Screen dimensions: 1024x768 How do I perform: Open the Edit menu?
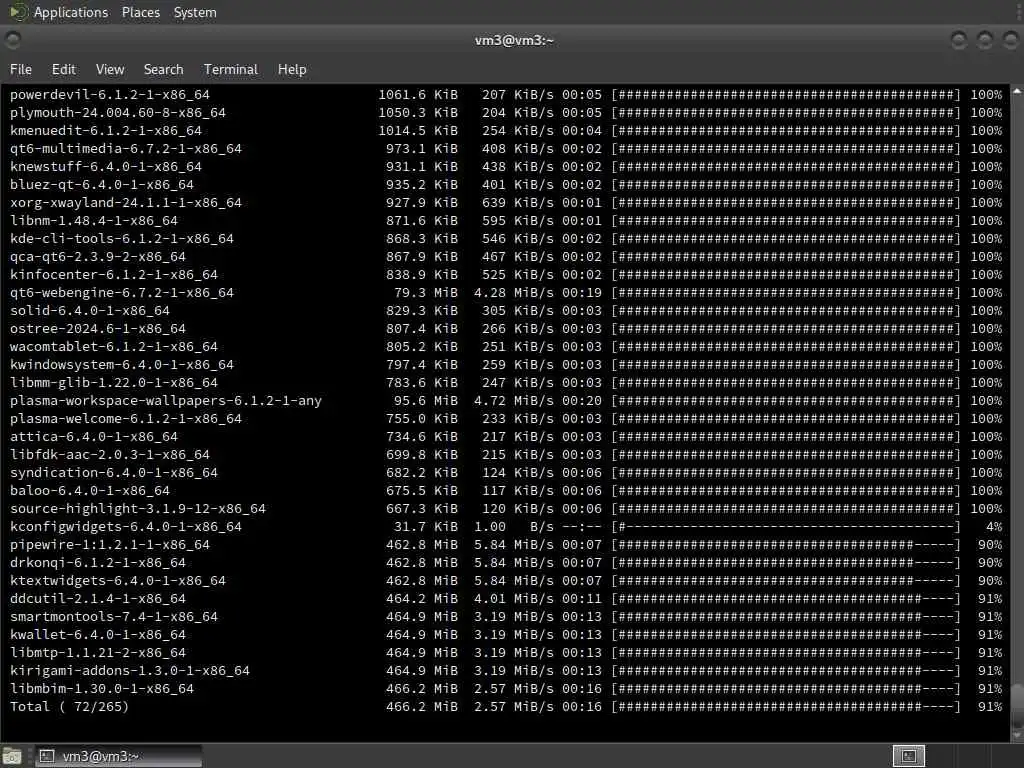[63, 69]
